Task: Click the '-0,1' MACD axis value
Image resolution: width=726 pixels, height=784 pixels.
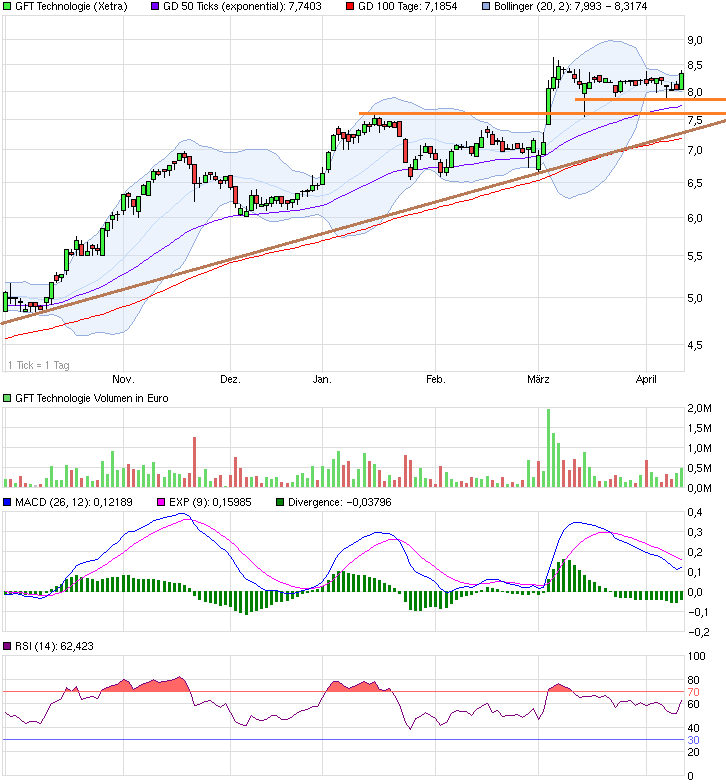Action: pos(698,612)
